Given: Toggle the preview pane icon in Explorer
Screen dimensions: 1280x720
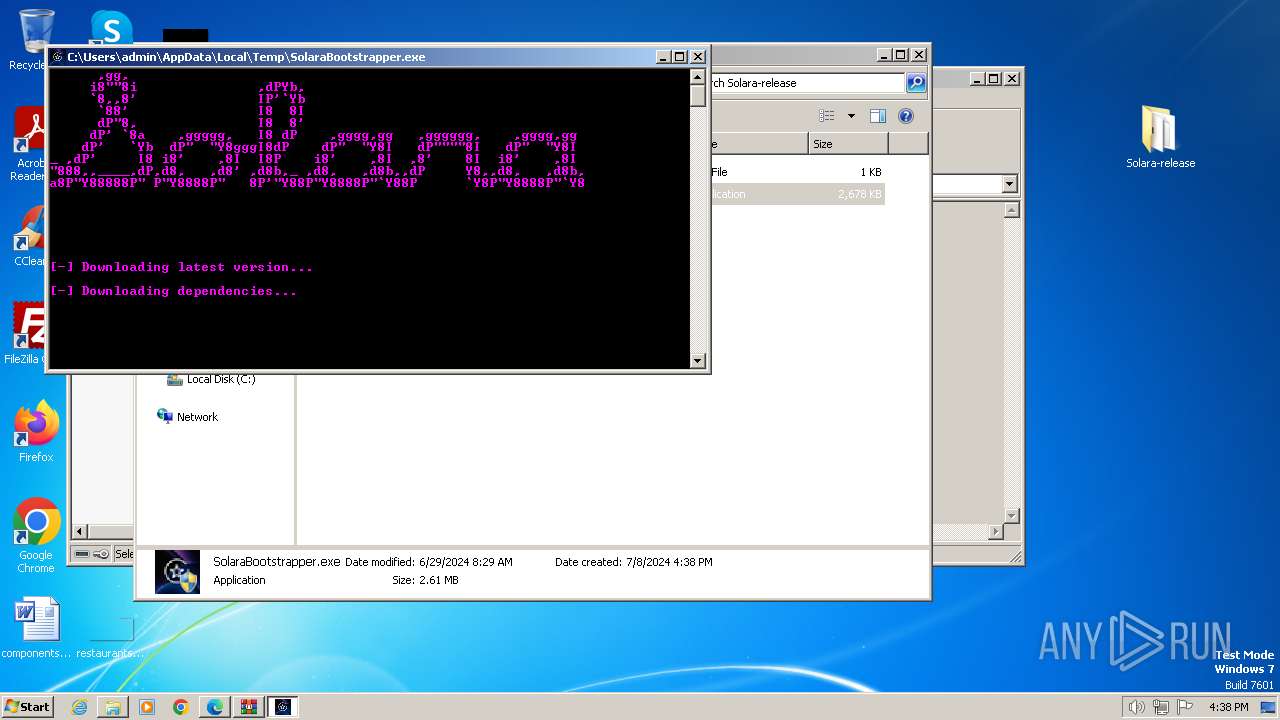Looking at the screenshot, I should click(x=877, y=116).
